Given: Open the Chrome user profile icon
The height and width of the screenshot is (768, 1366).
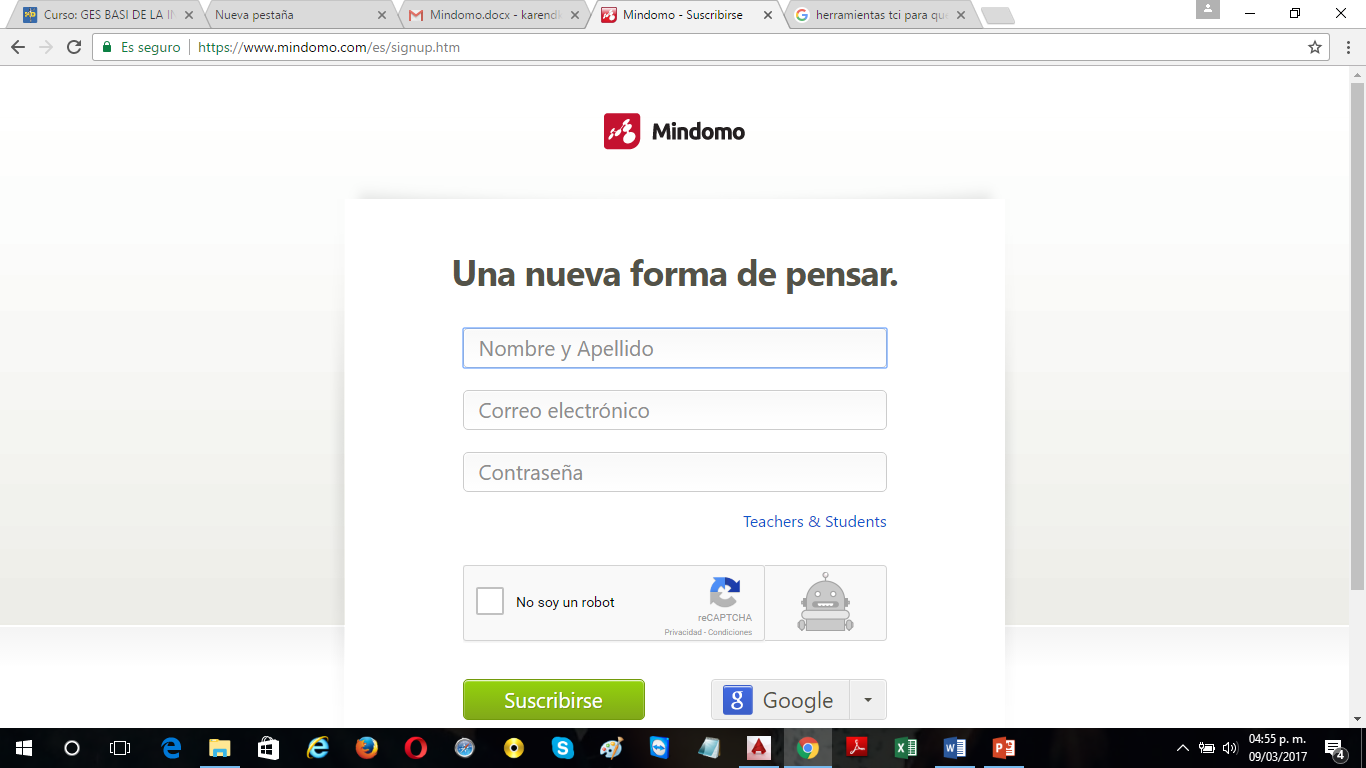Looking at the screenshot, I should pyautogui.click(x=1208, y=10).
